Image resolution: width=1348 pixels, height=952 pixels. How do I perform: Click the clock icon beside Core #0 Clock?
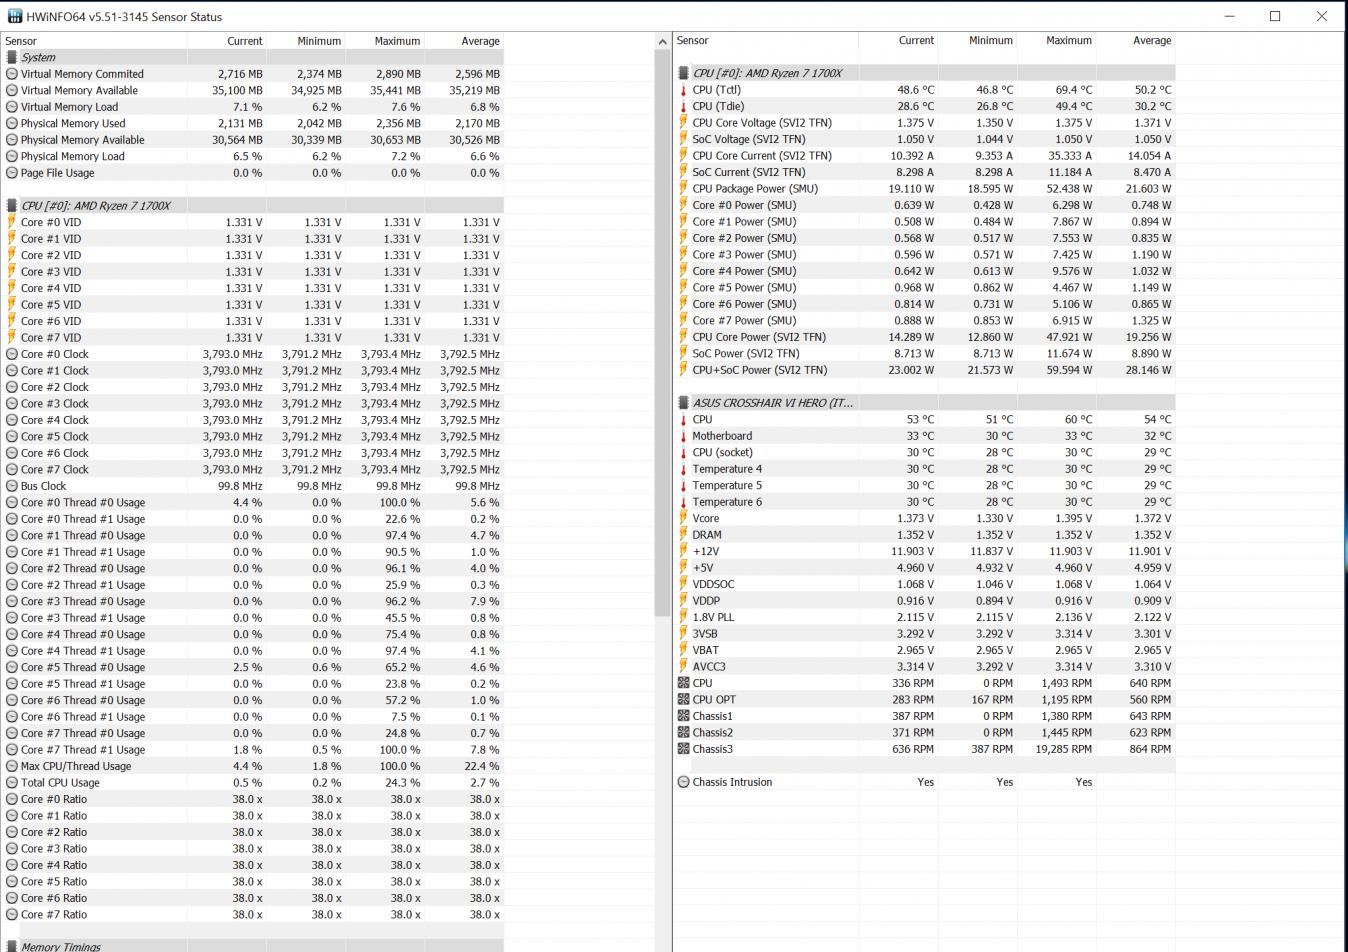pos(12,354)
